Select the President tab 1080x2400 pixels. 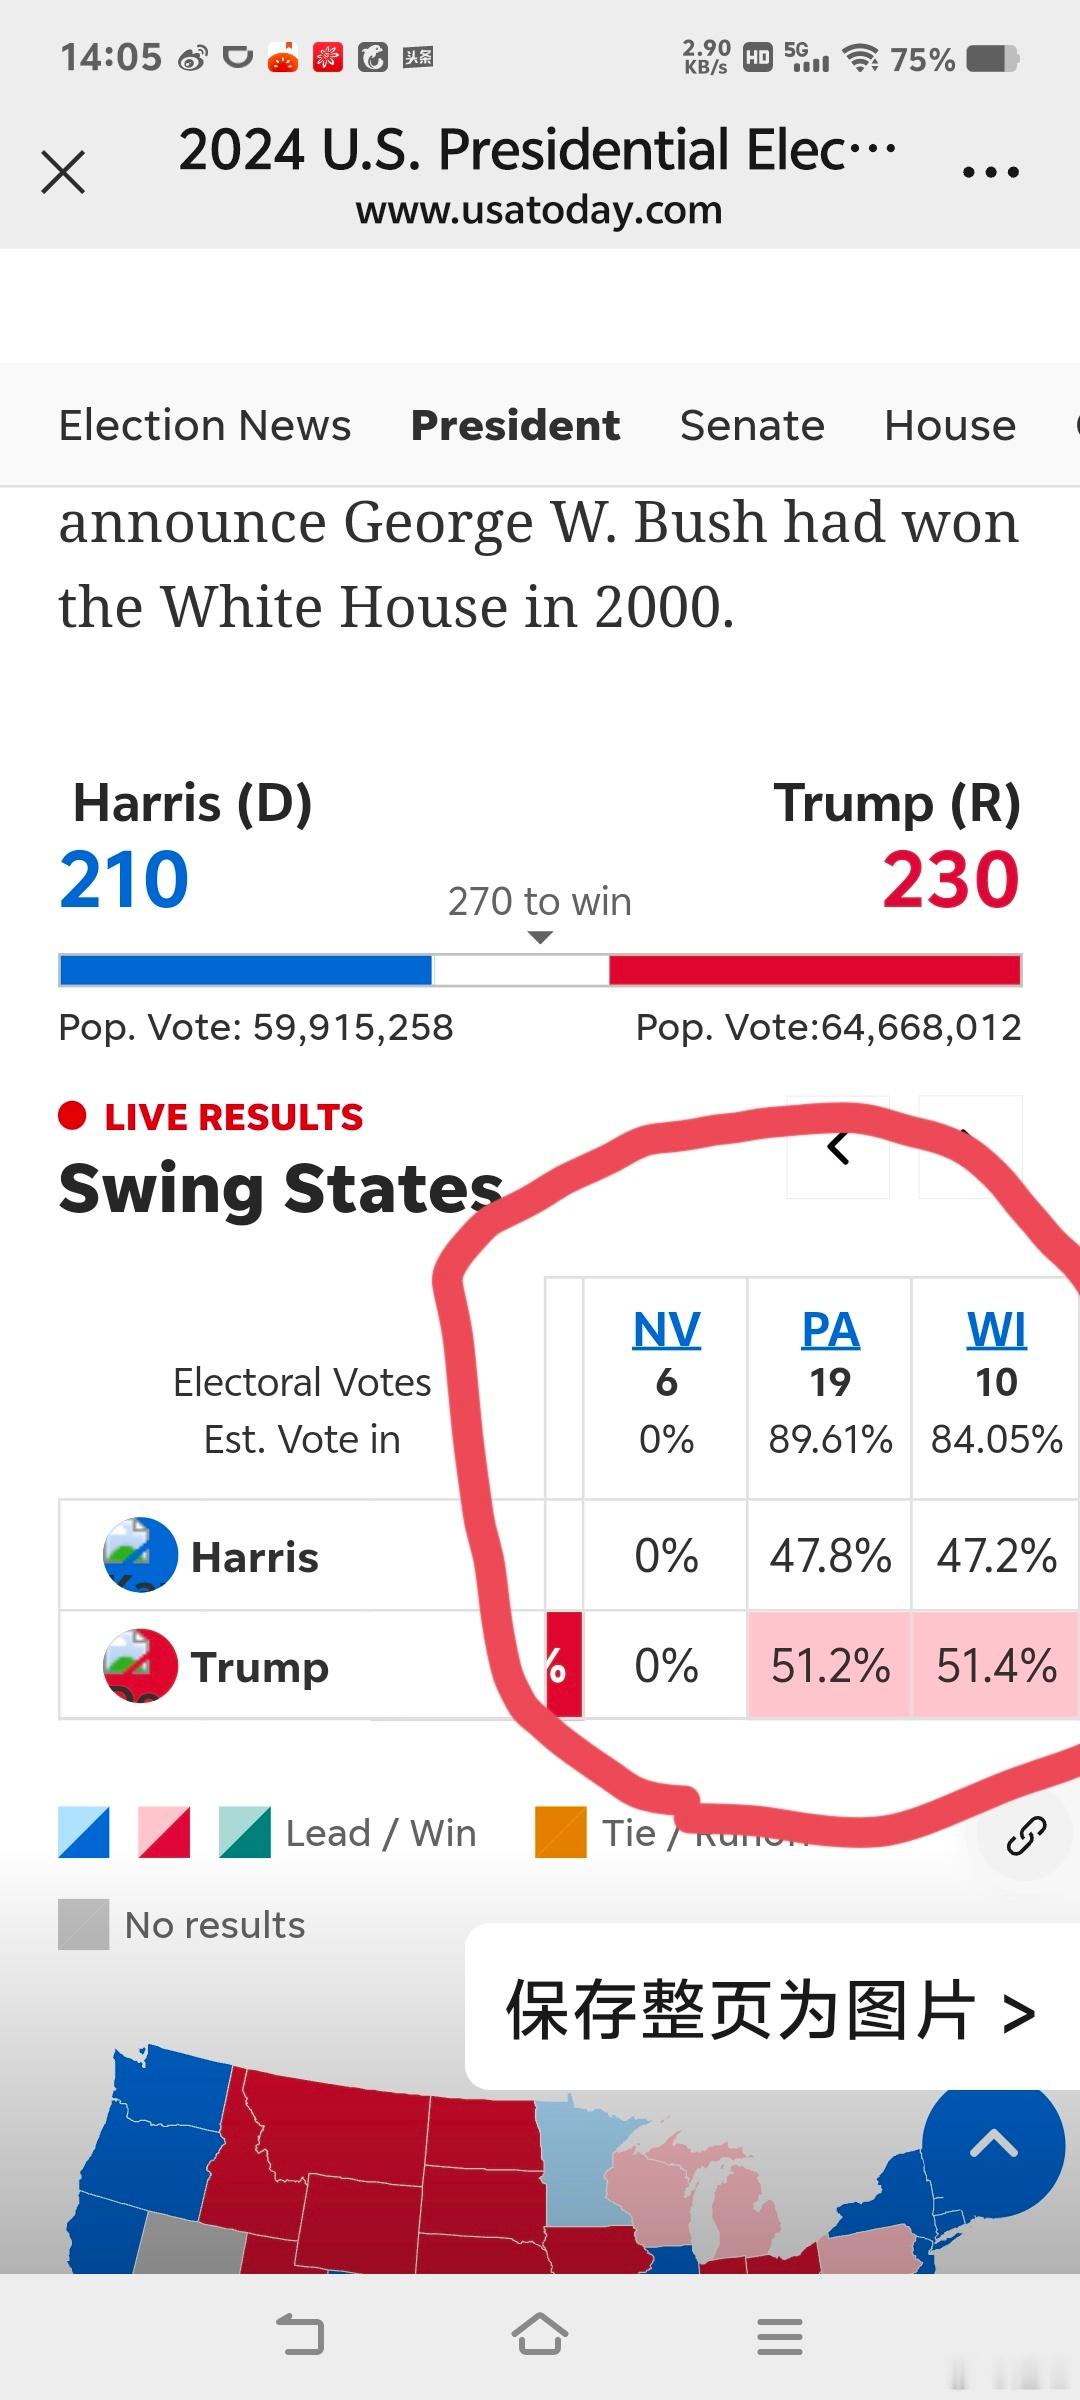click(515, 425)
